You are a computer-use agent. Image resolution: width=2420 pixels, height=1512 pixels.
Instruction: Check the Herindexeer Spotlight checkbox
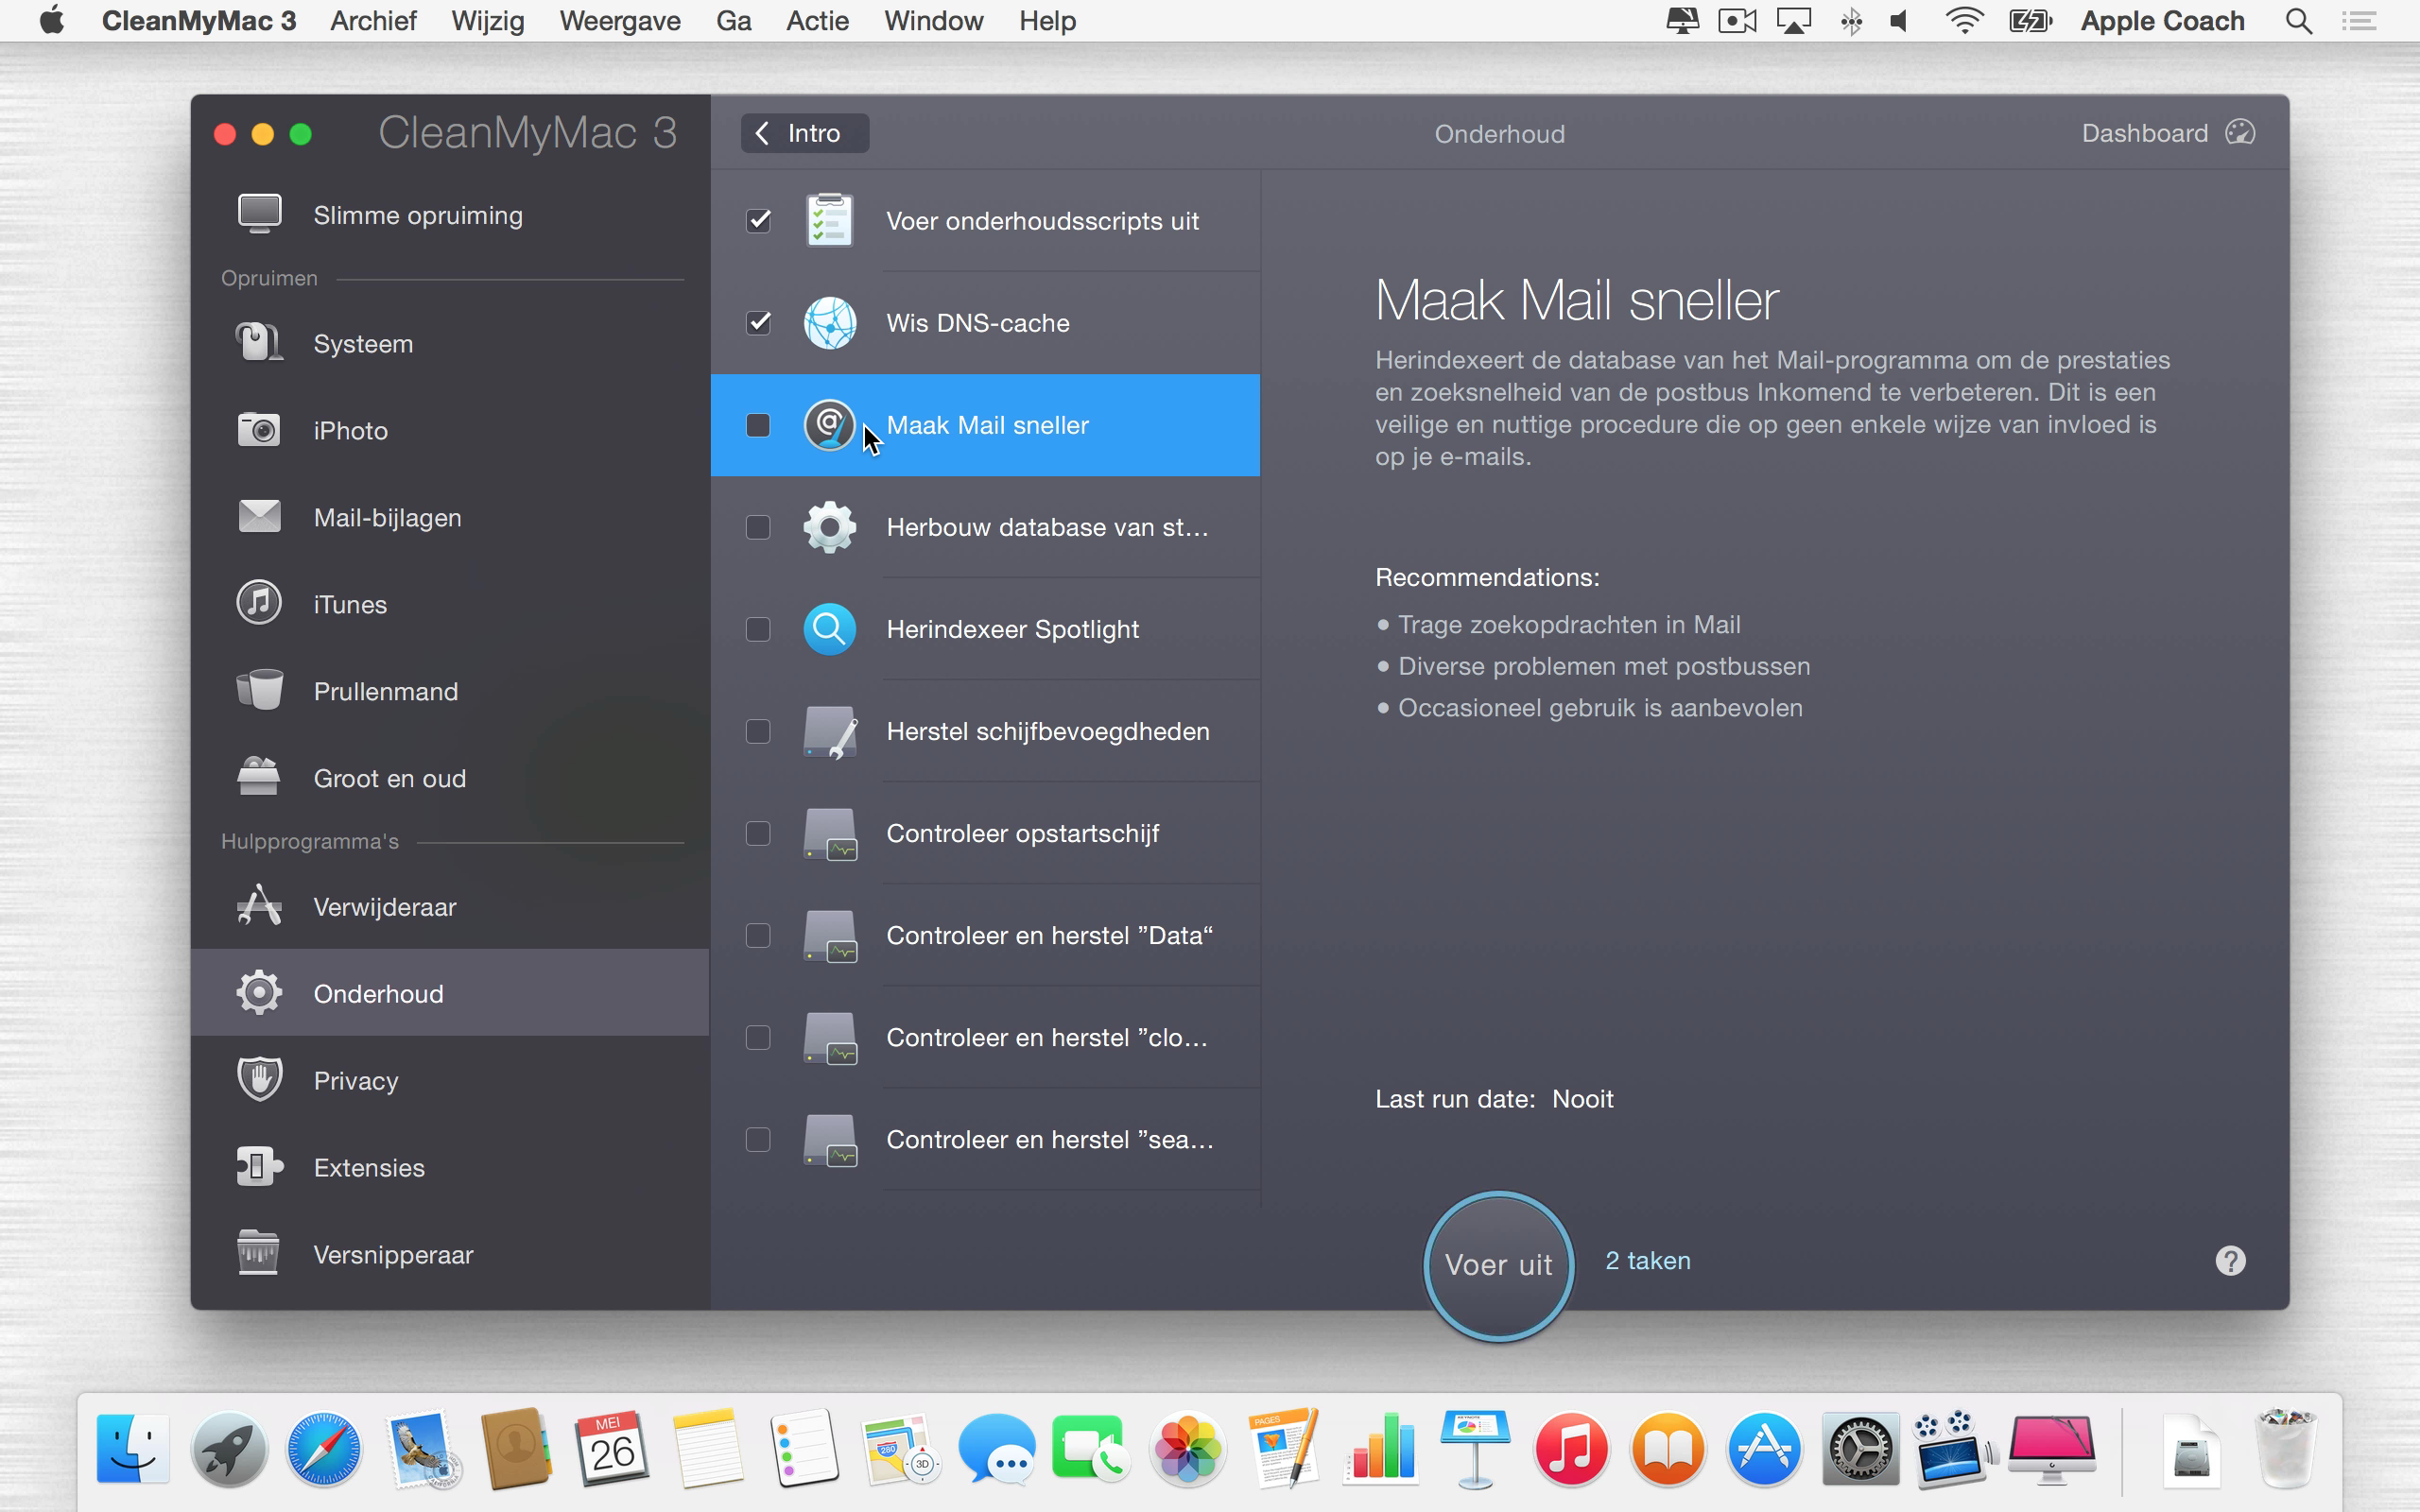(759, 629)
